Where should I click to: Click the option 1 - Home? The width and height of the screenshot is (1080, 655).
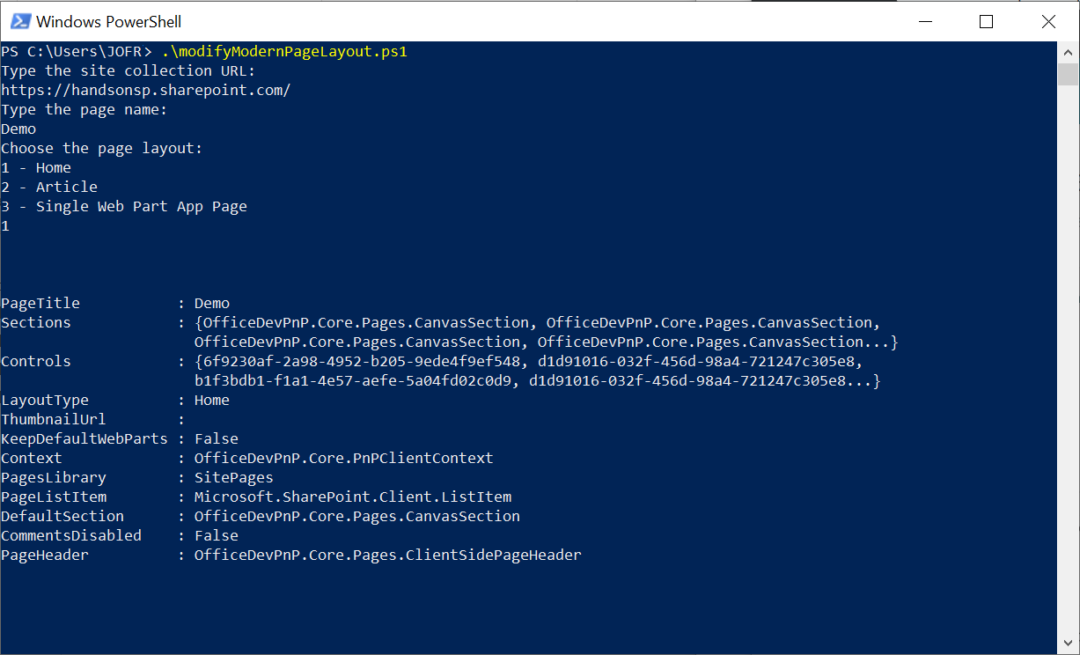coord(37,167)
